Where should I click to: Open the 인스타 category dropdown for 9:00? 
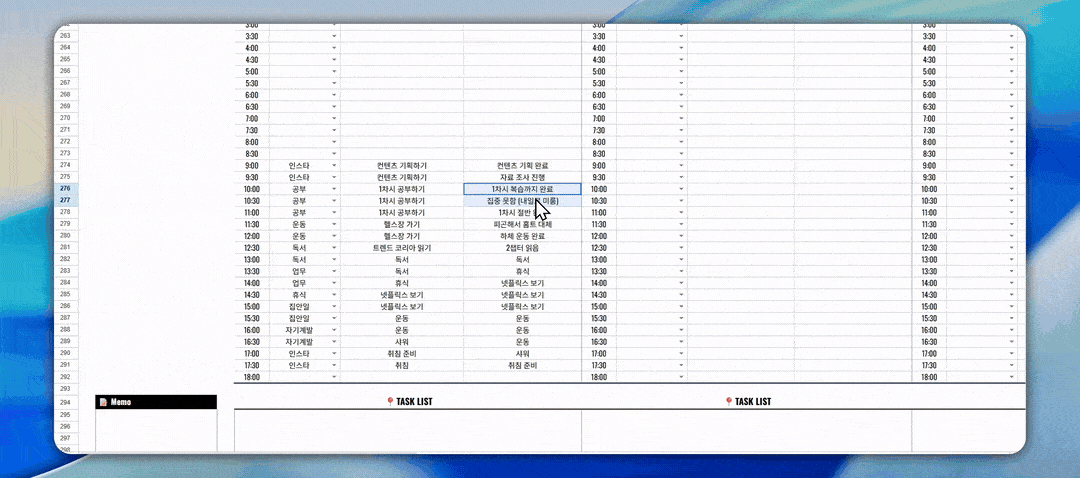334,166
